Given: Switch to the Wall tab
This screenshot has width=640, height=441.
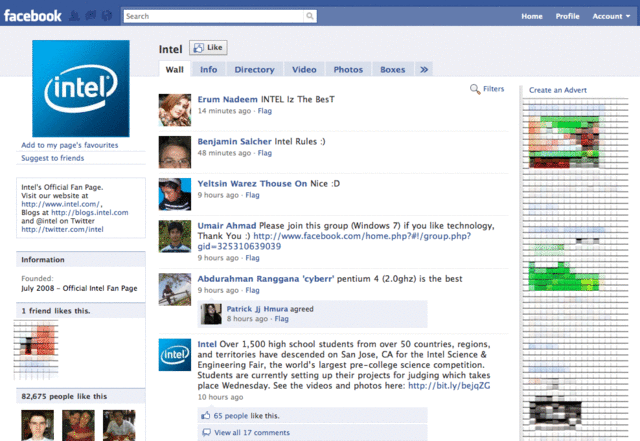Looking at the screenshot, I should coord(174,69).
